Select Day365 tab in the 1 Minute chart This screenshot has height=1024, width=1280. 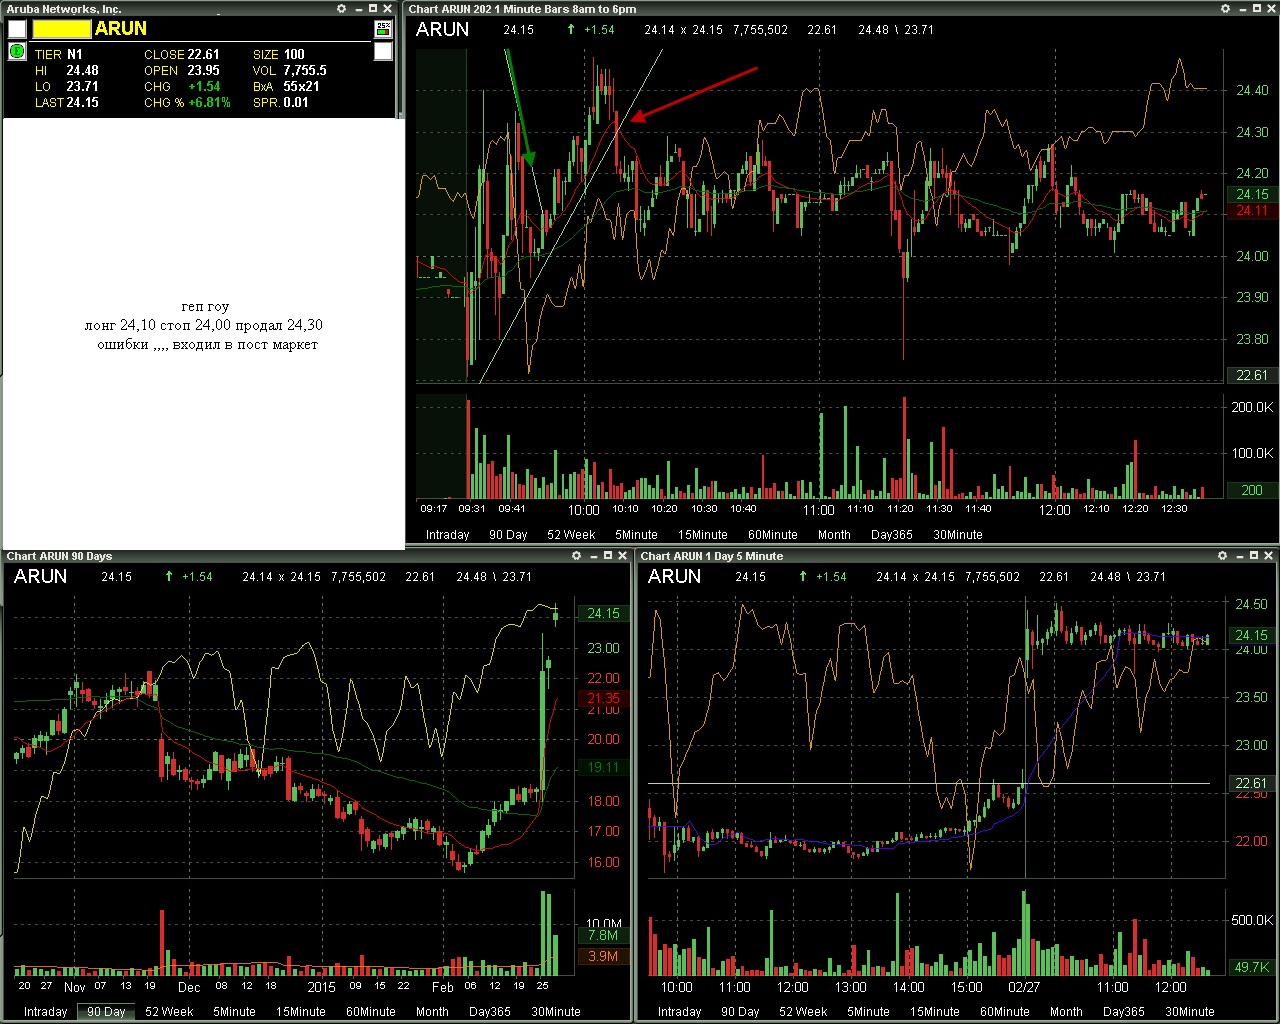tap(892, 535)
